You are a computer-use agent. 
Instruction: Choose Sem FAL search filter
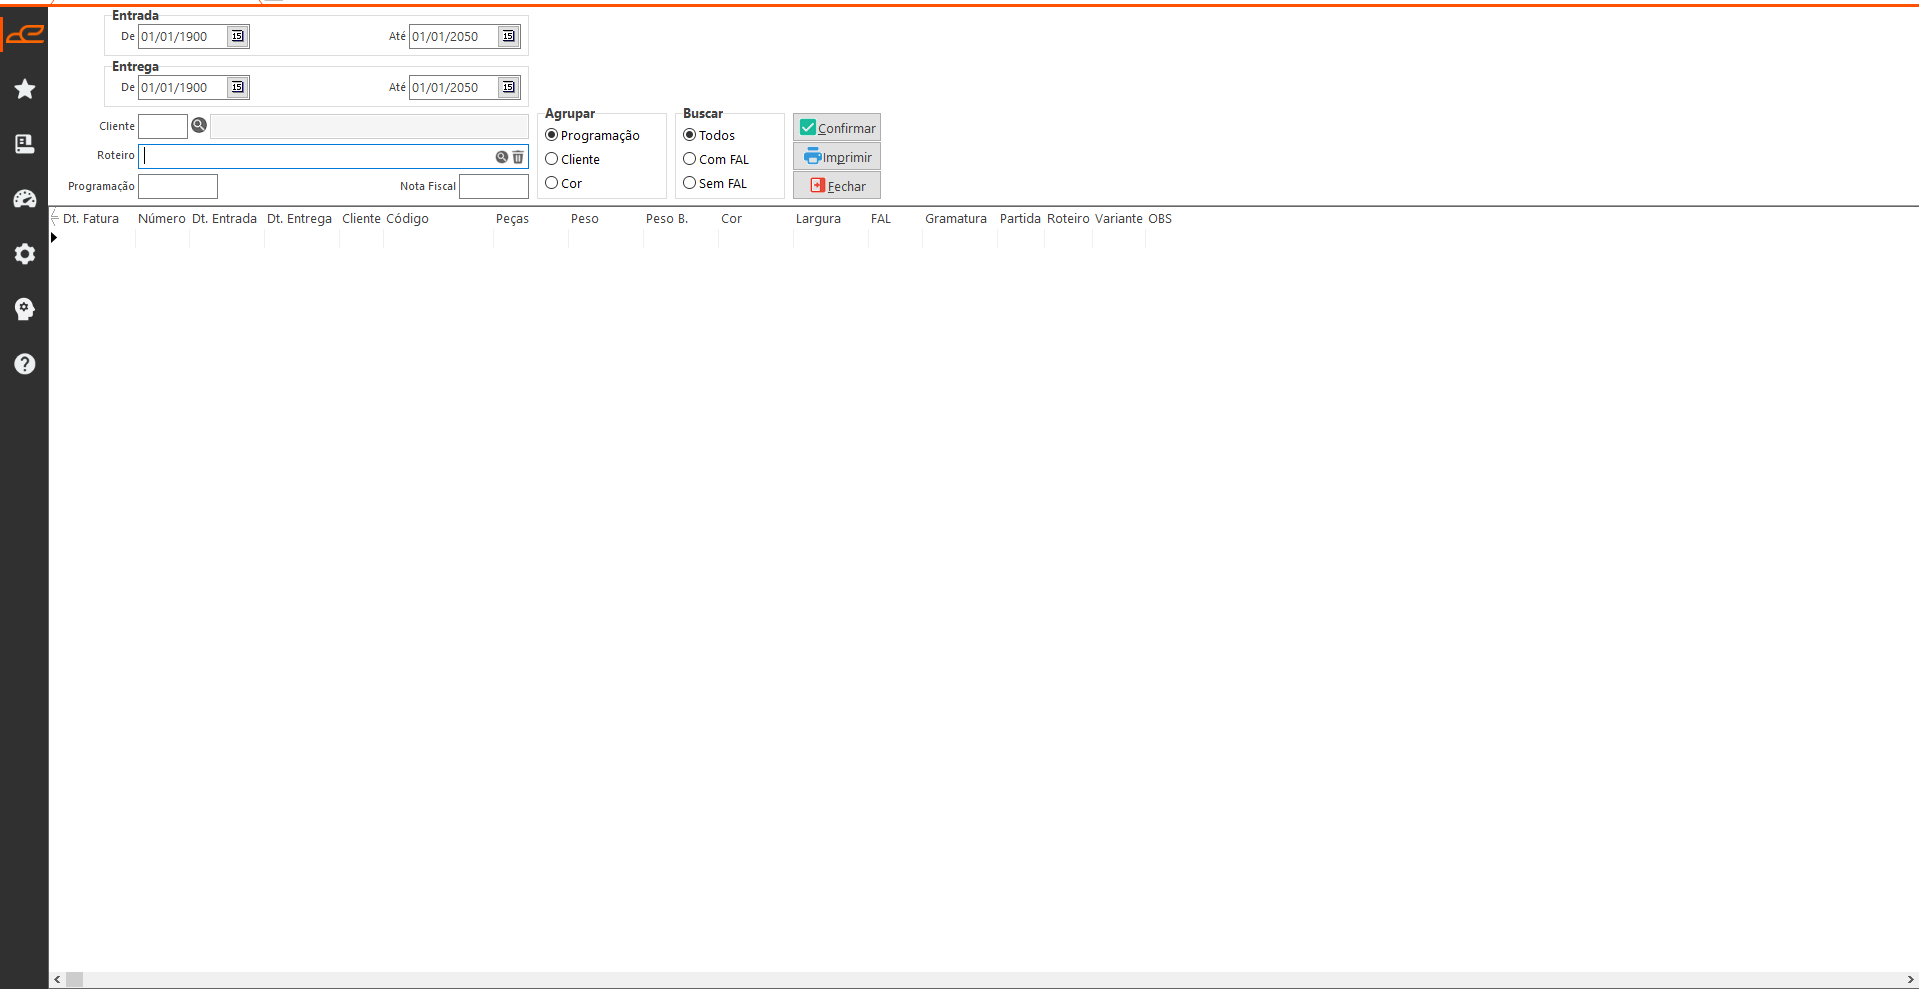690,183
